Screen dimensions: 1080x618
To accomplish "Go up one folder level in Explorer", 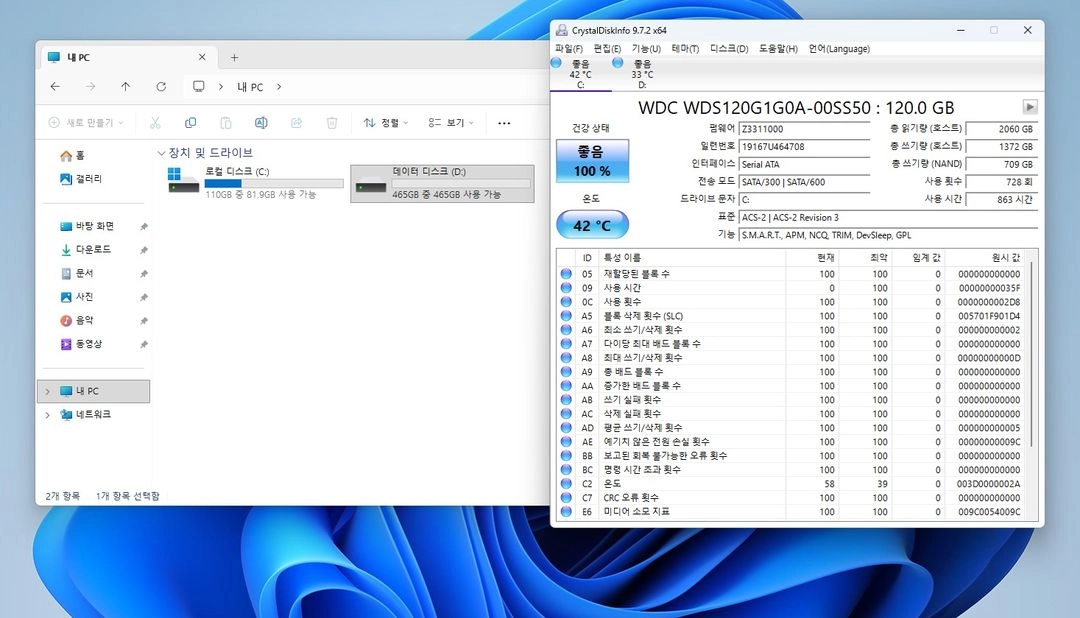I will pyautogui.click(x=125, y=87).
